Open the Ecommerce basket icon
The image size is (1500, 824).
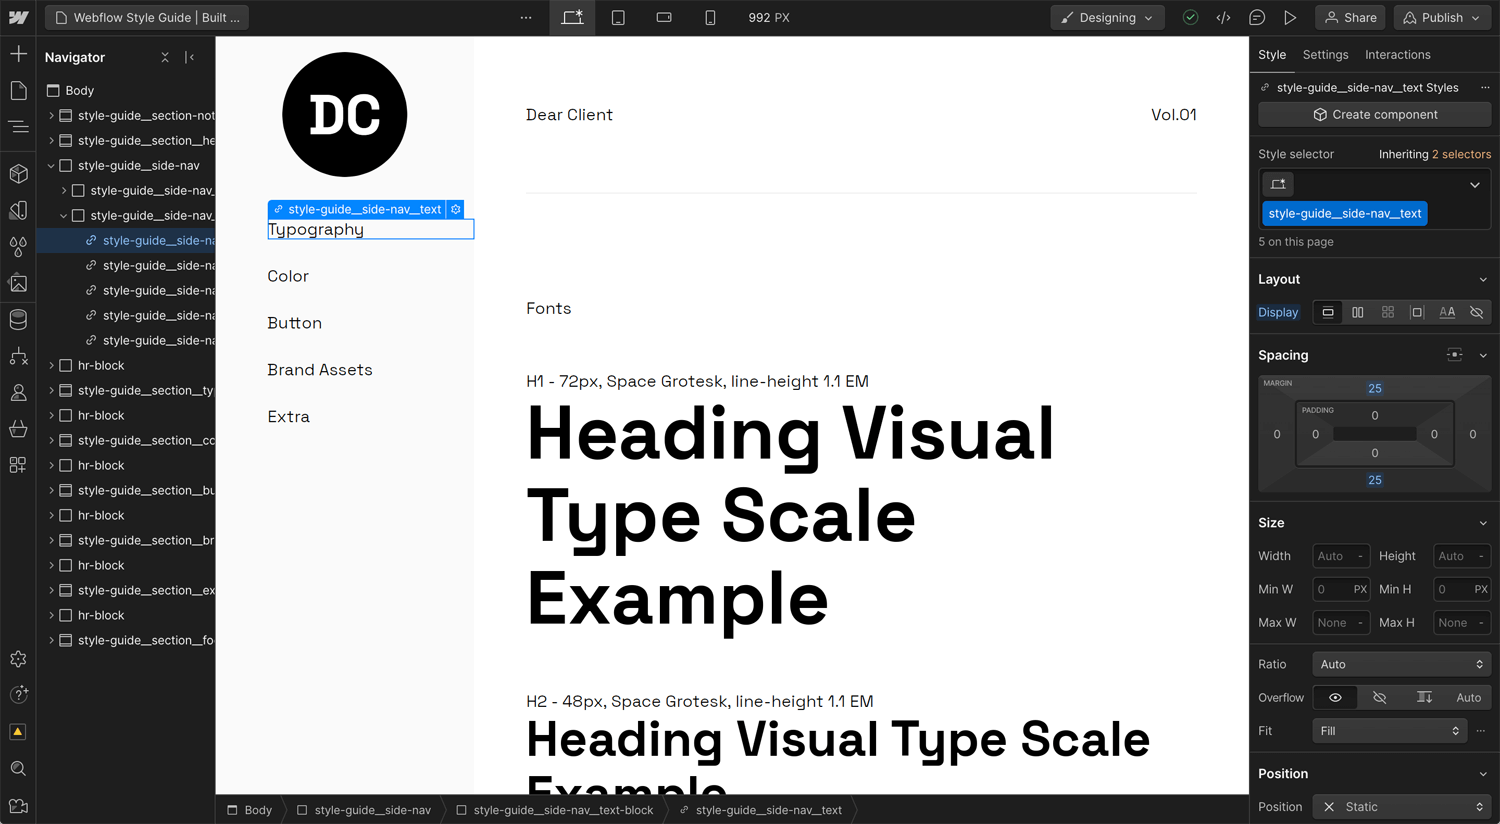coord(18,429)
